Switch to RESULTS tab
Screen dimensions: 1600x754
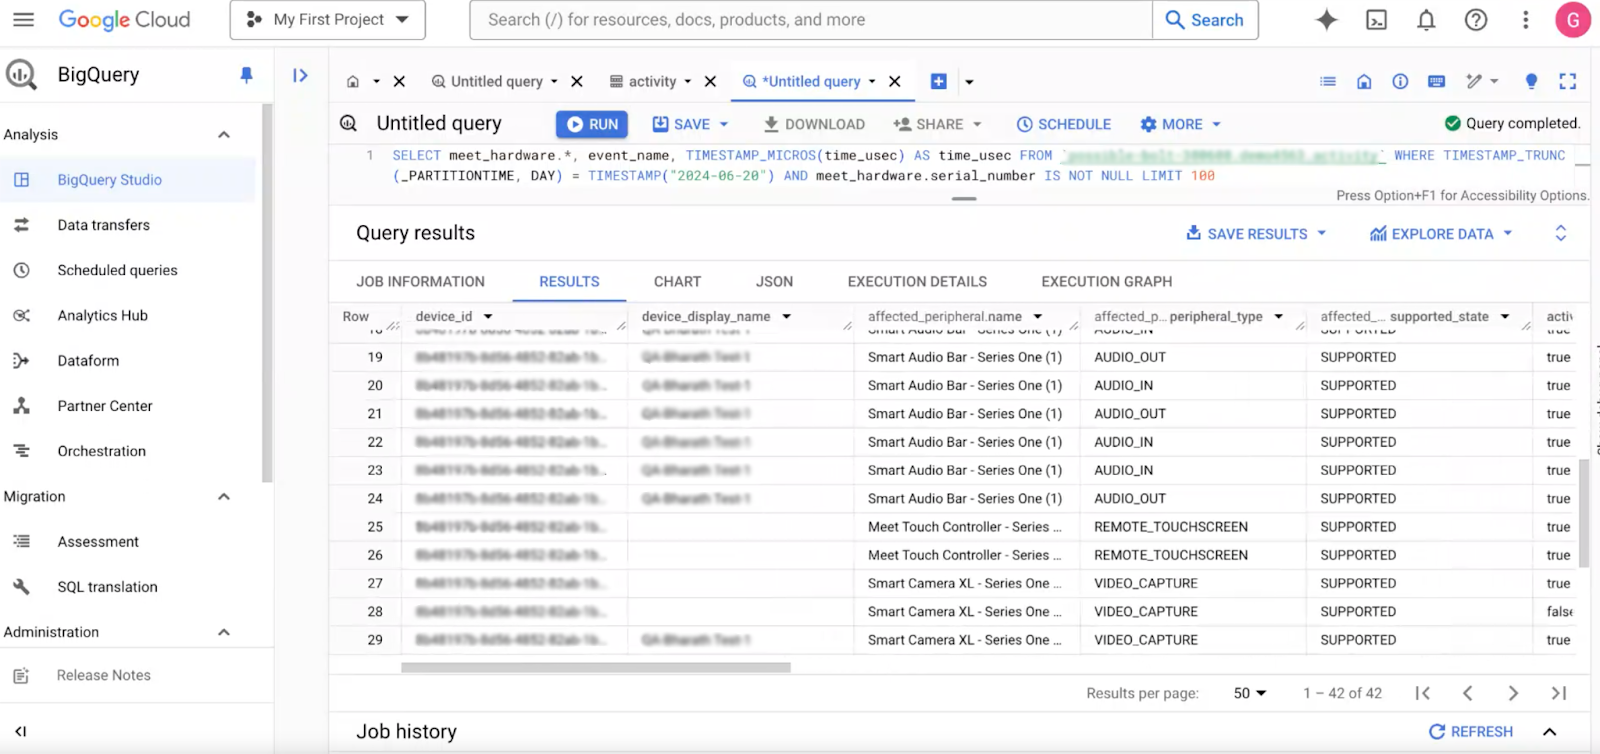[x=569, y=282]
